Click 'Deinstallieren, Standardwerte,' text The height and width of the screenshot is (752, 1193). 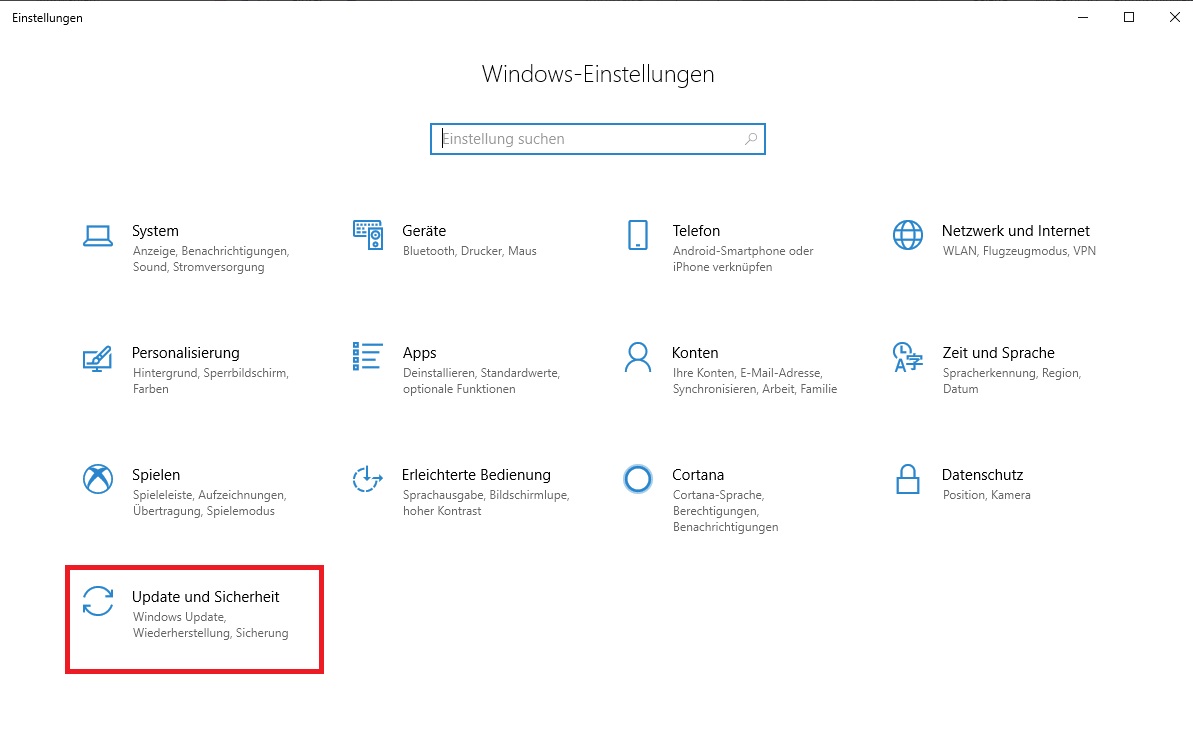click(481, 373)
